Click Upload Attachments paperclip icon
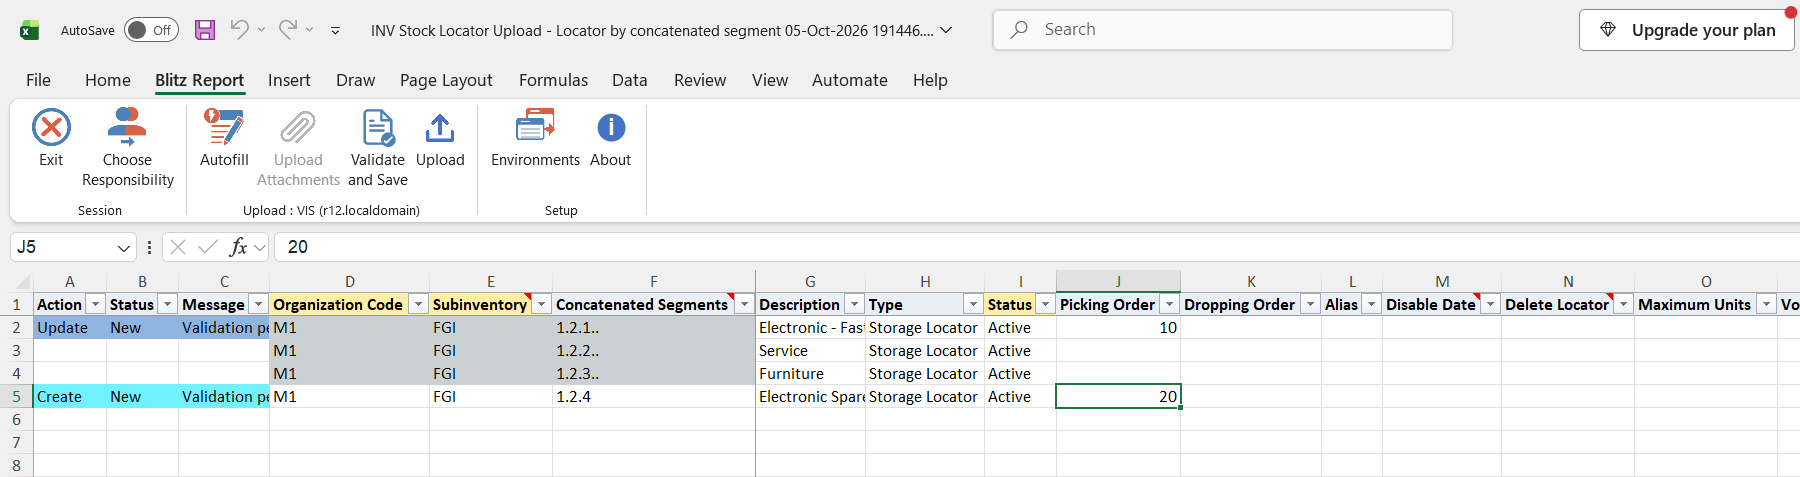The width and height of the screenshot is (1800, 477). coord(298,128)
